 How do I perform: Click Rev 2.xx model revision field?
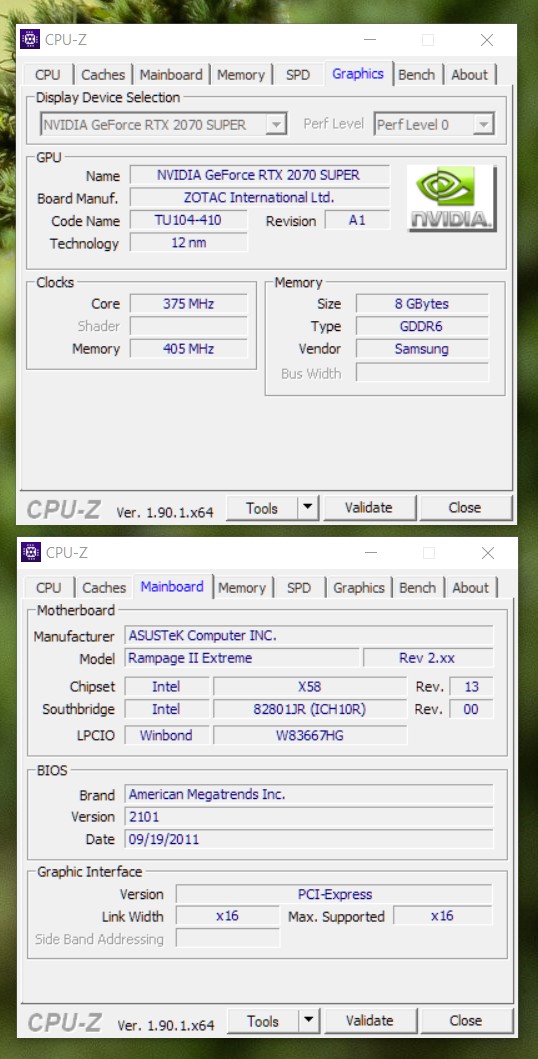click(x=429, y=658)
